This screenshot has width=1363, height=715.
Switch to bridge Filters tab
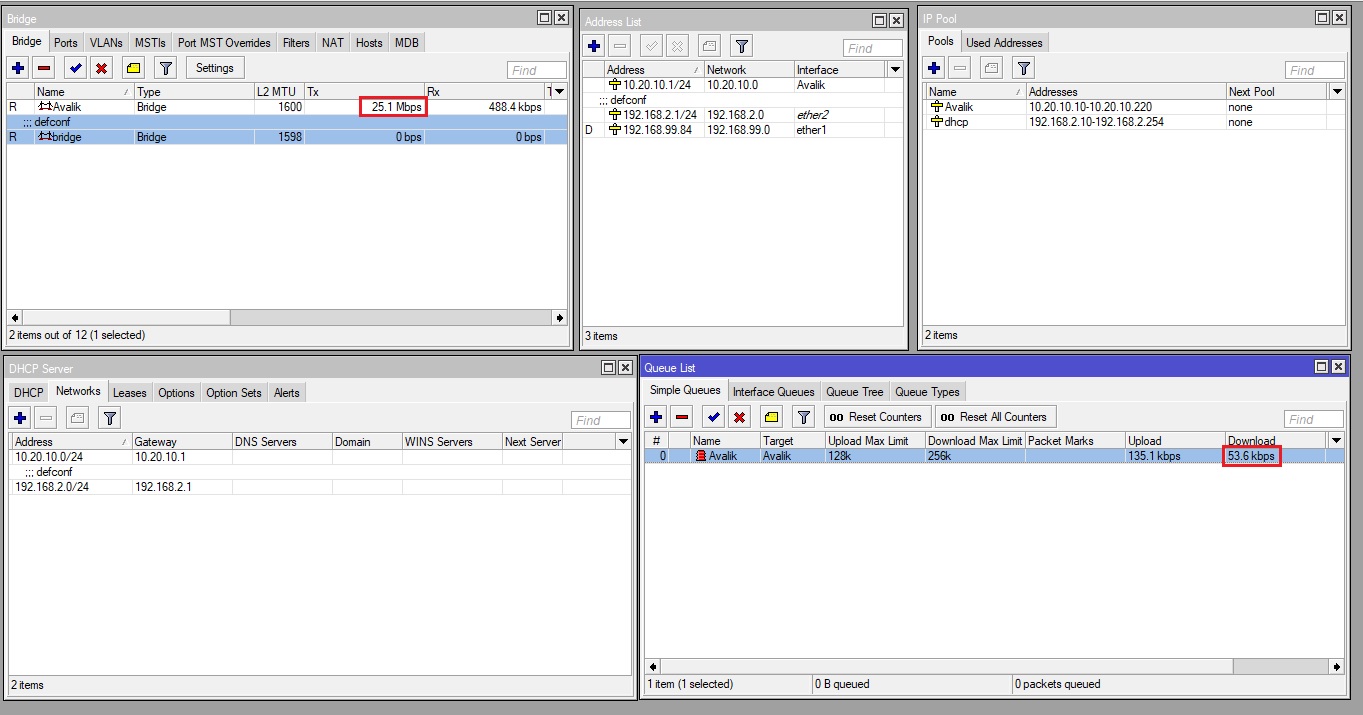point(296,43)
